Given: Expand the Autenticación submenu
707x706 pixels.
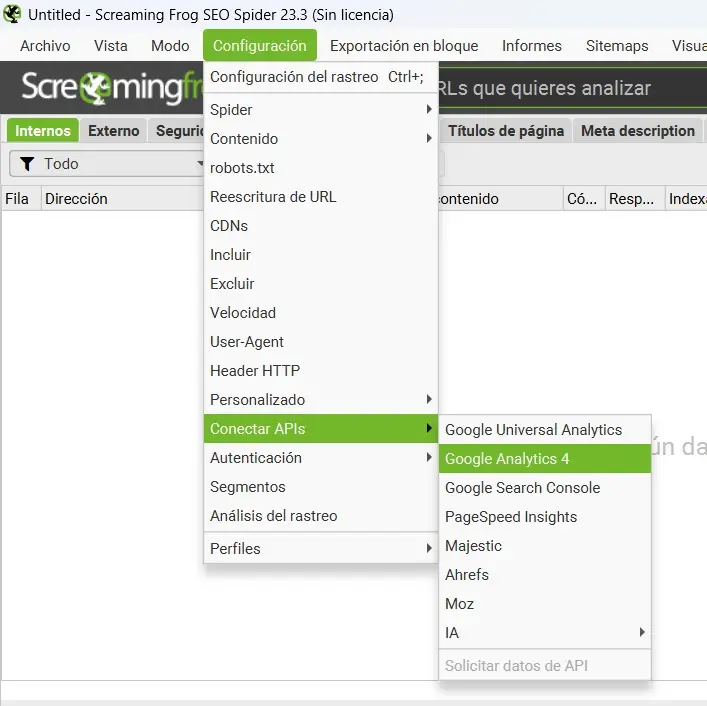Looking at the screenshot, I should click(321, 458).
